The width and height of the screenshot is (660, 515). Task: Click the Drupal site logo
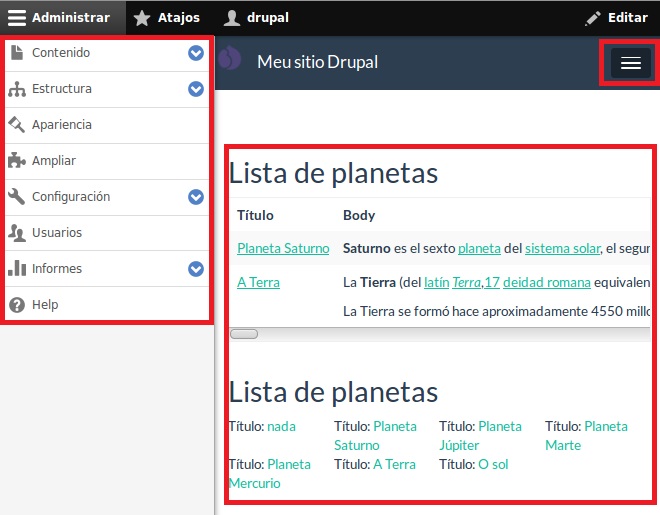230,58
